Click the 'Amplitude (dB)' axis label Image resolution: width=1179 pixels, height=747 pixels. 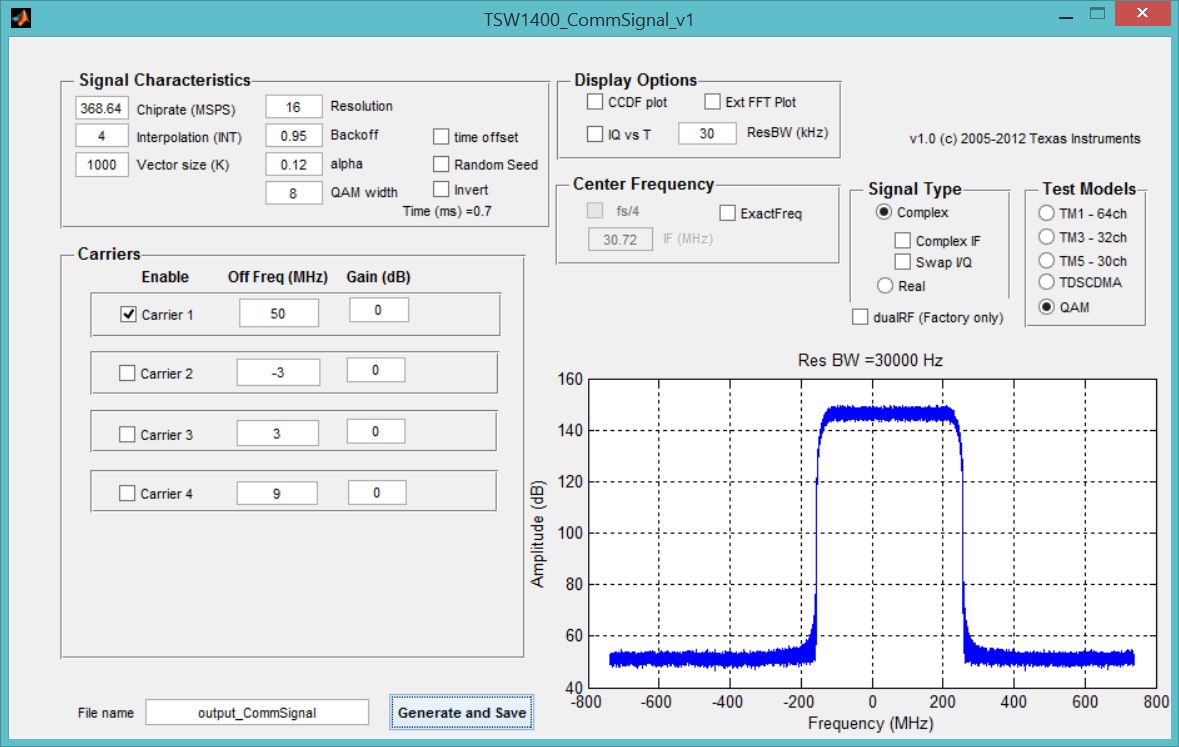537,533
